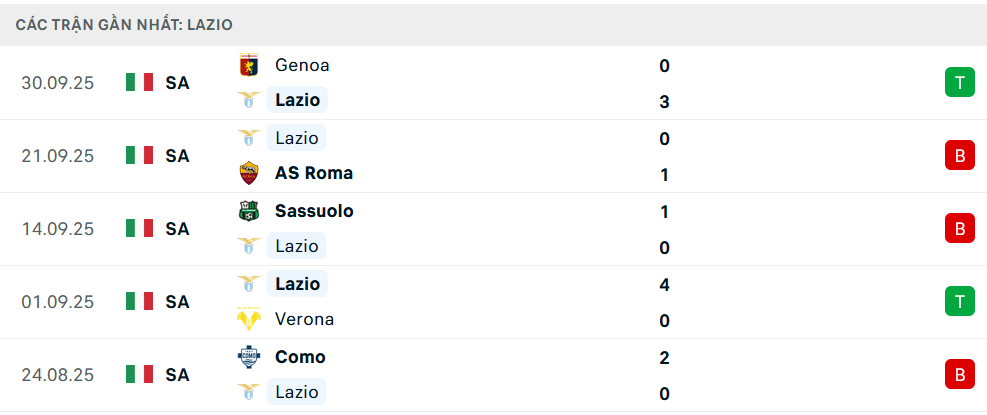Click the Verona club crest icon

coord(248,320)
